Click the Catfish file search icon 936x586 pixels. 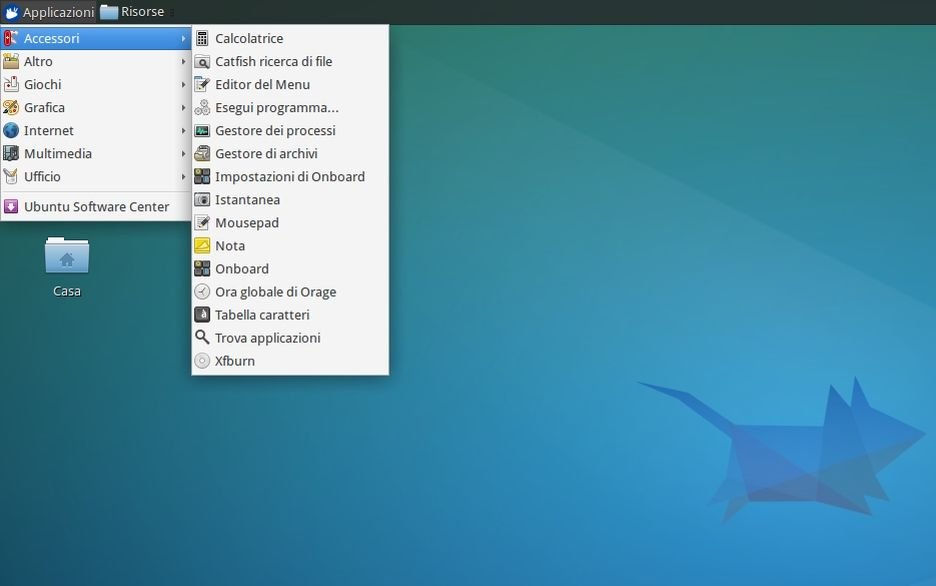202,61
